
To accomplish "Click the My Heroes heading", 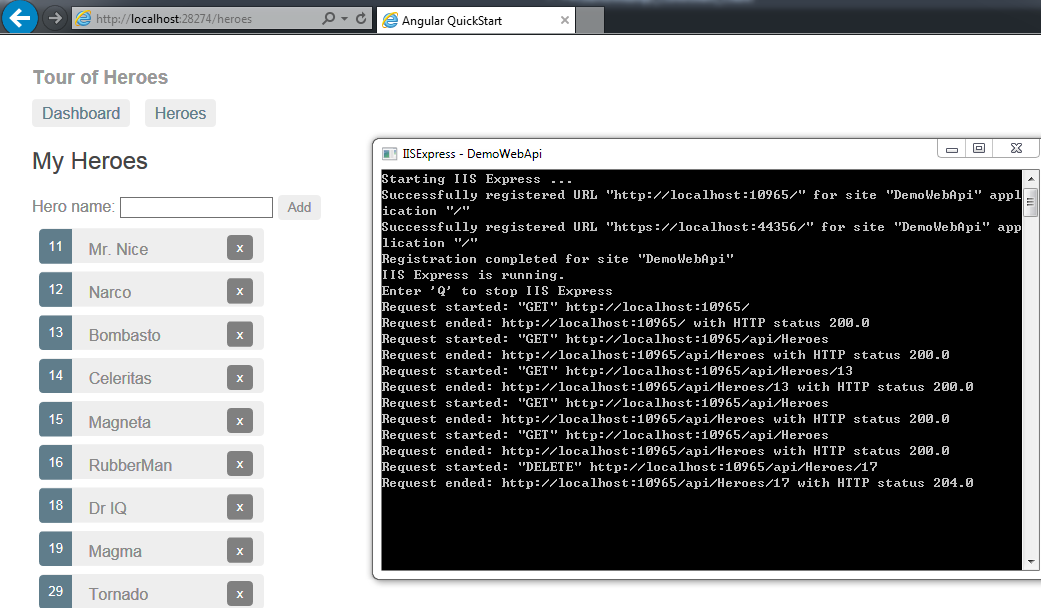I will tap(90, 161).
